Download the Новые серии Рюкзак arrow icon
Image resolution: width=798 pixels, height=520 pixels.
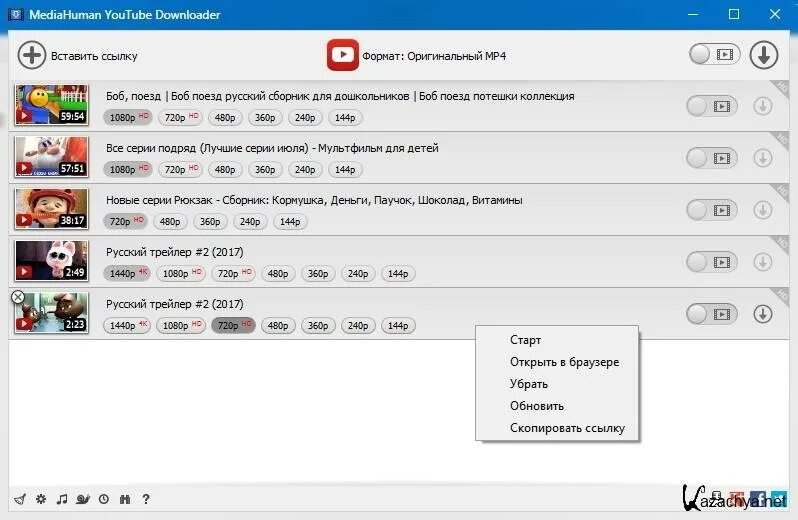click(762, 210)
